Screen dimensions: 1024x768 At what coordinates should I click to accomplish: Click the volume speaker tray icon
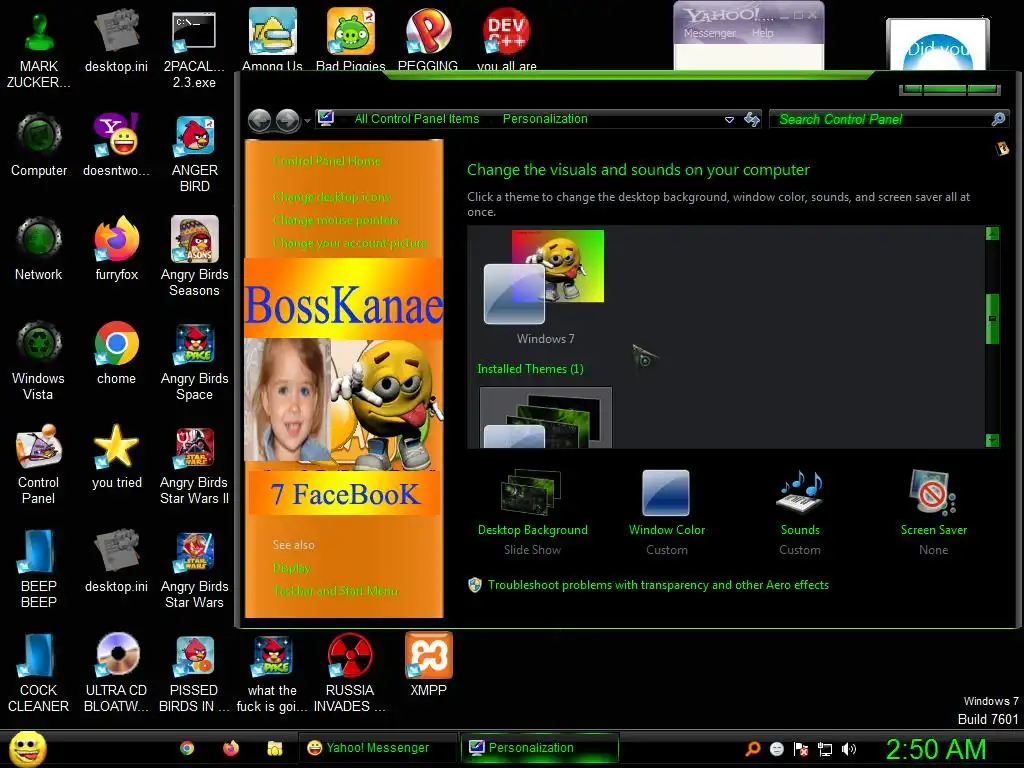pos(849,749)
